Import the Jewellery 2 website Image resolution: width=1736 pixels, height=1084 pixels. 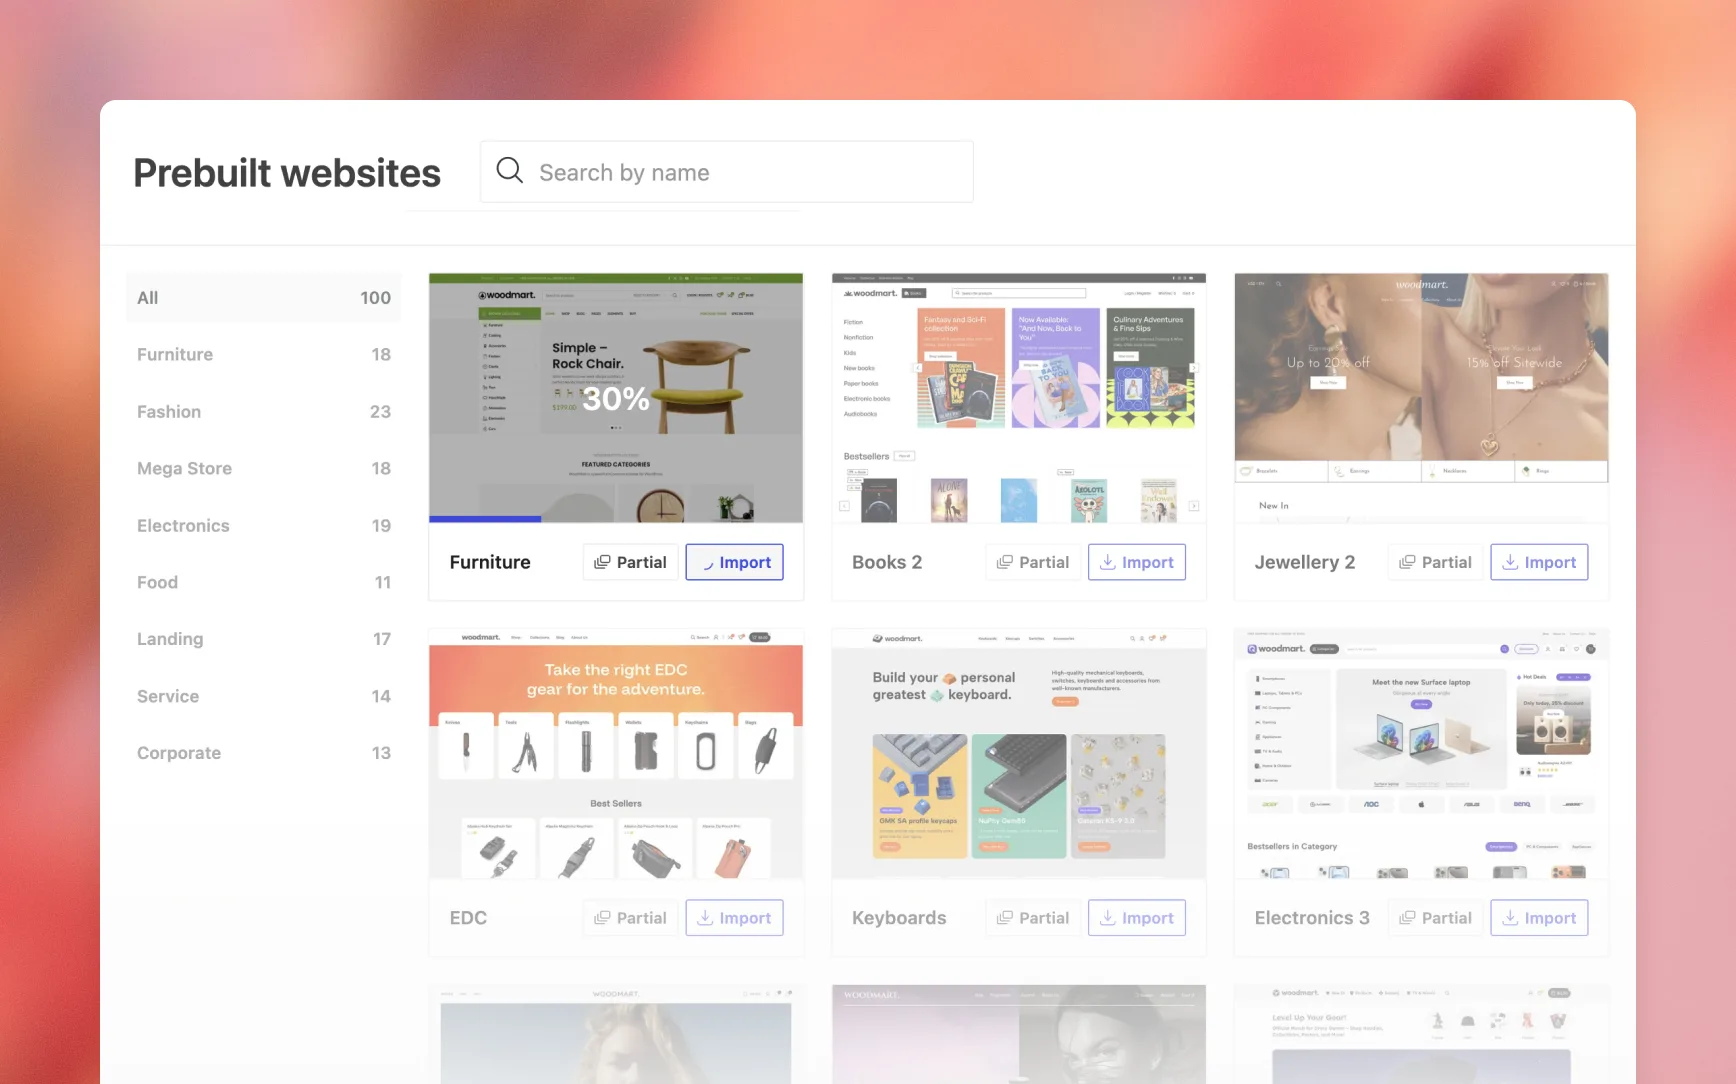pos(1539,562)
